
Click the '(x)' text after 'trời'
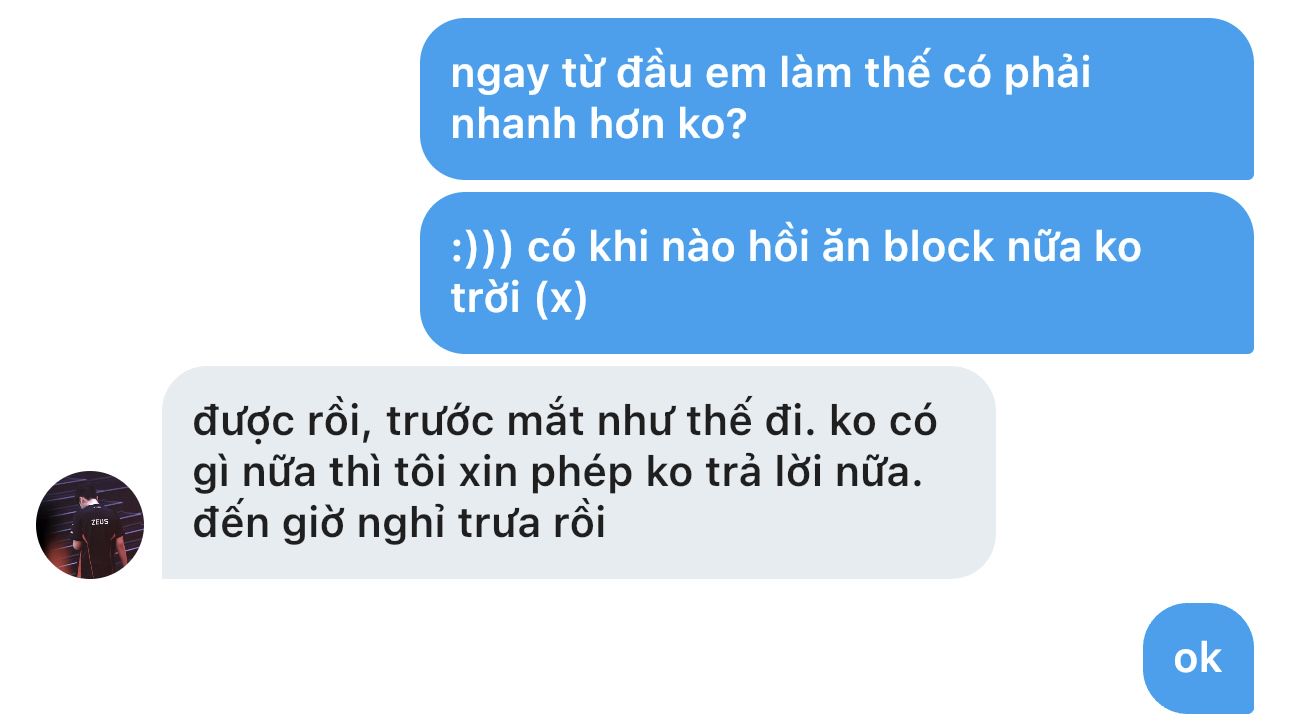pyautogui.click(x=562, y=298)
